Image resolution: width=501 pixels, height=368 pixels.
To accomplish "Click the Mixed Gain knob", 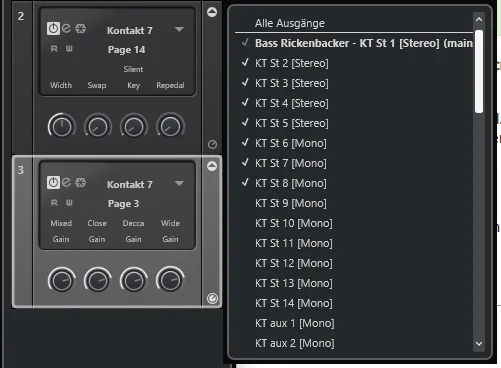I will [62, 280].
